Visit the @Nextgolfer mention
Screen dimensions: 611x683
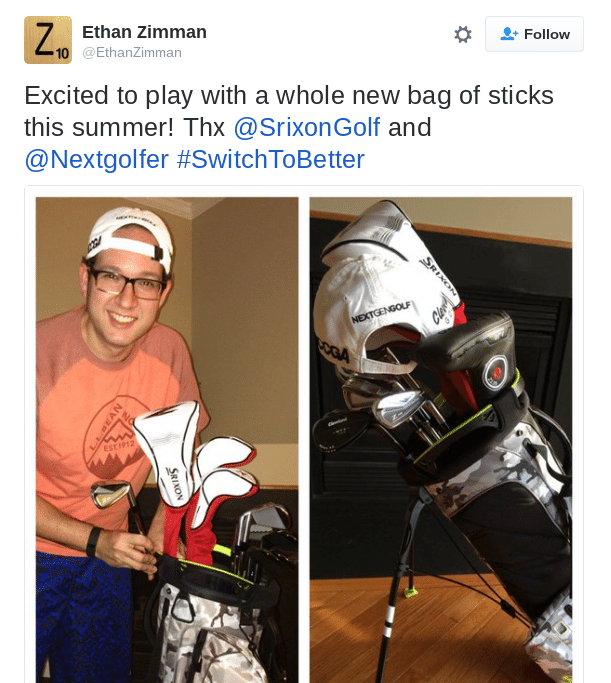[x=97, y=159]
